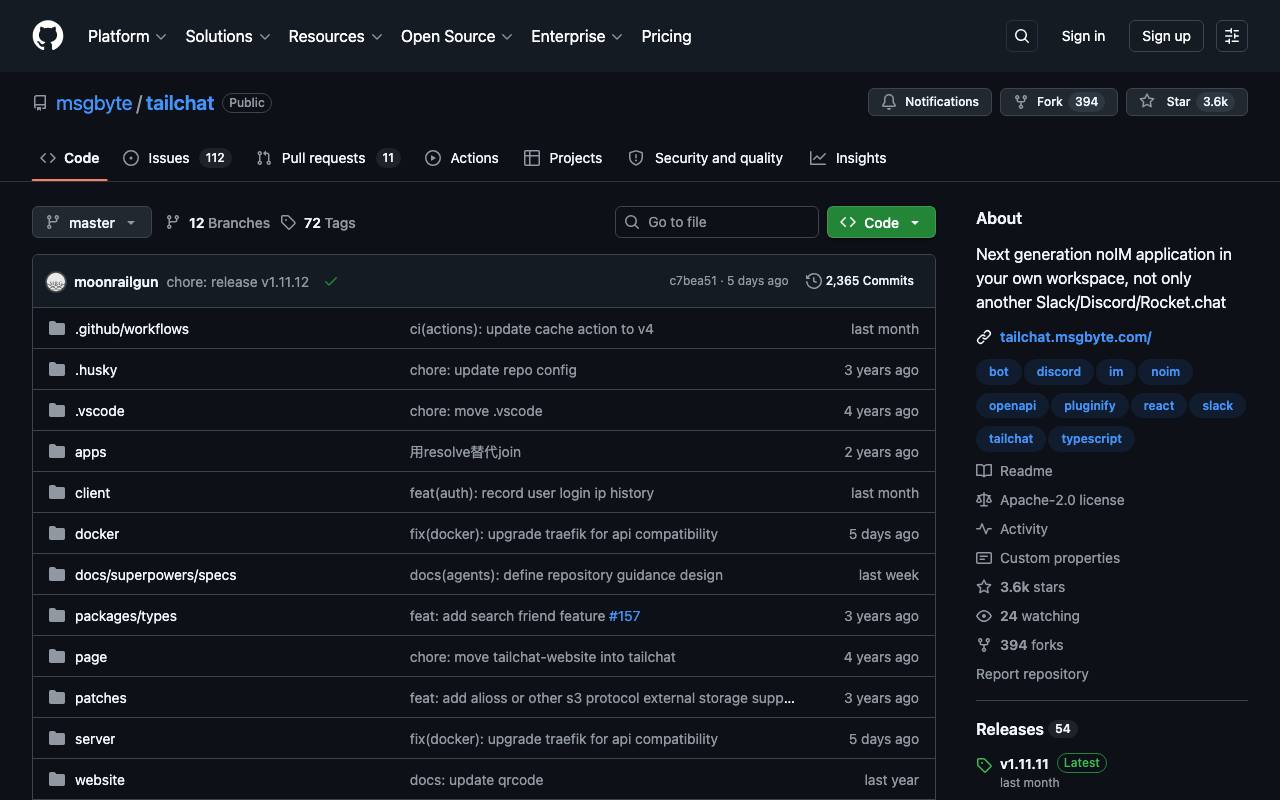This screenshot has width=1280, height=800.
Task: Click the pluginify topic tag
Action: 1089,406
